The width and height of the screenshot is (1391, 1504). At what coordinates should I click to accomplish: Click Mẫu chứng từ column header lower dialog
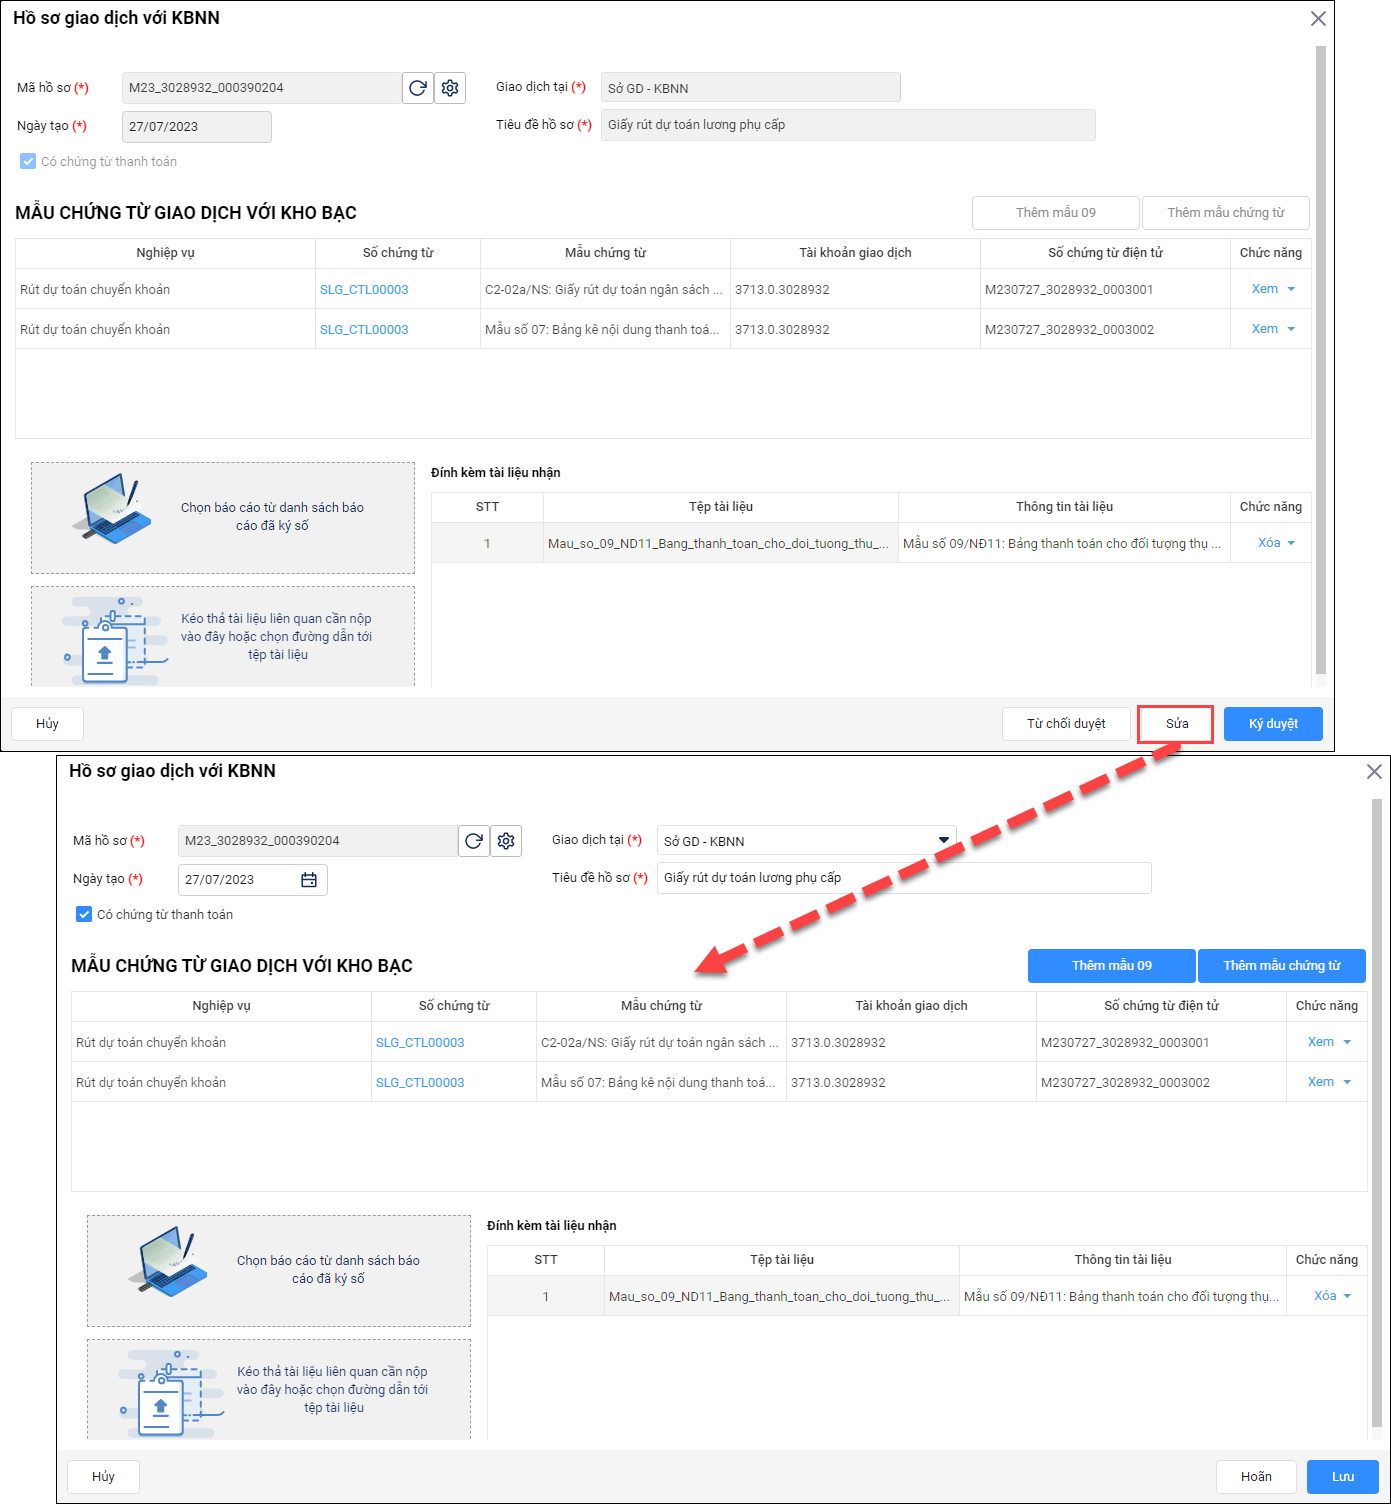[662, 1006]
